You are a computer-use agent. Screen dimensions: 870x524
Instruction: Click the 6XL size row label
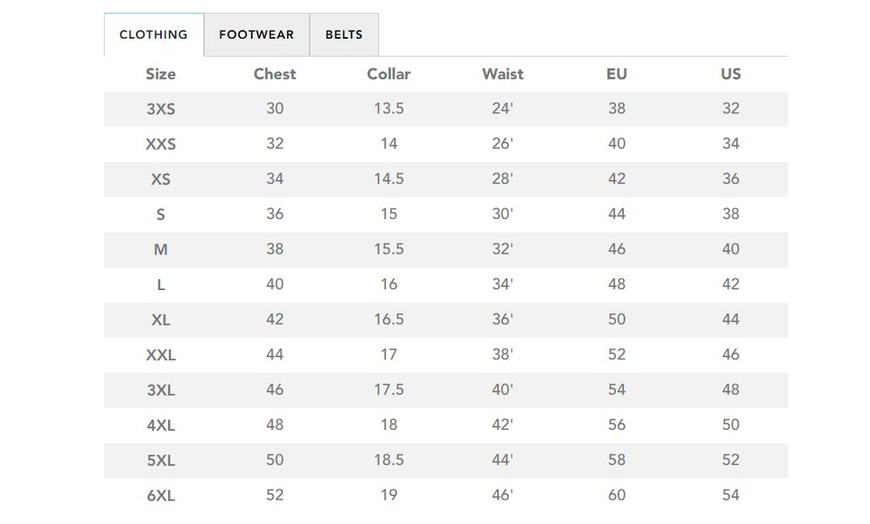160,495
